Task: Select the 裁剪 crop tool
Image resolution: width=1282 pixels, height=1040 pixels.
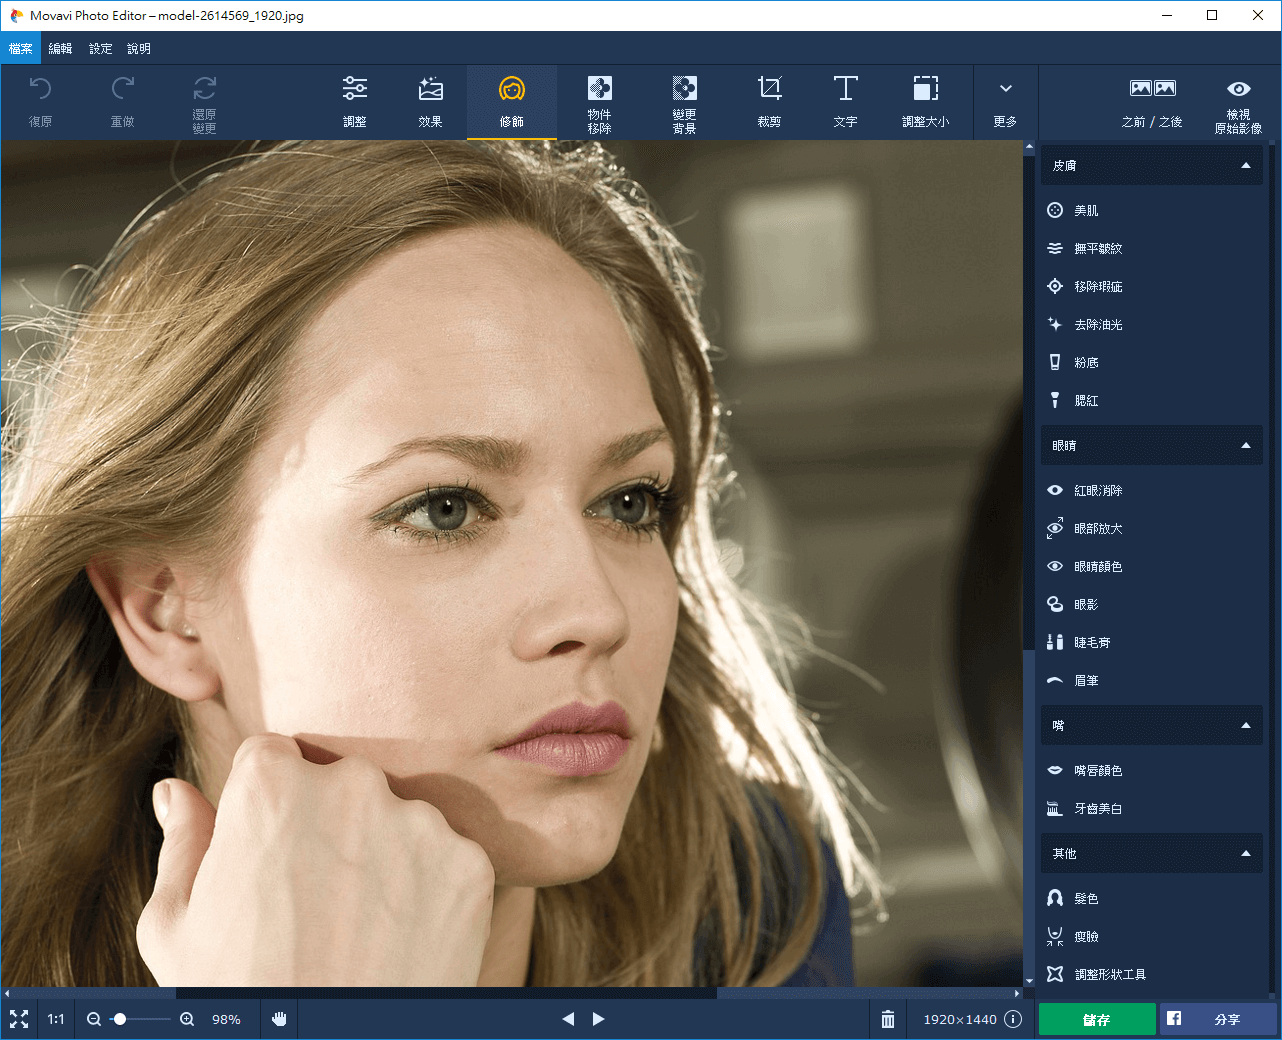Action: coord(769,102)
